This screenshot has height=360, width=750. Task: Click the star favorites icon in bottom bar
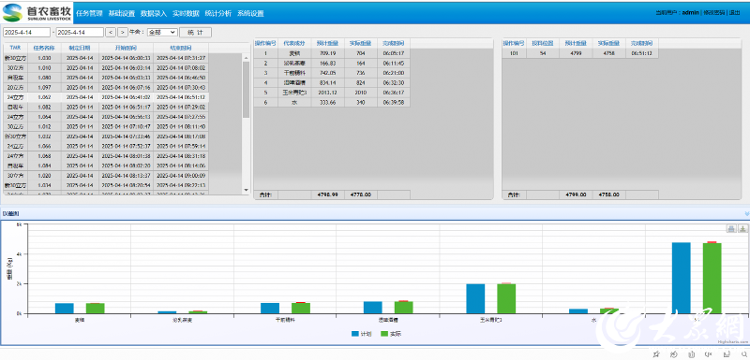tap(656, 354)
